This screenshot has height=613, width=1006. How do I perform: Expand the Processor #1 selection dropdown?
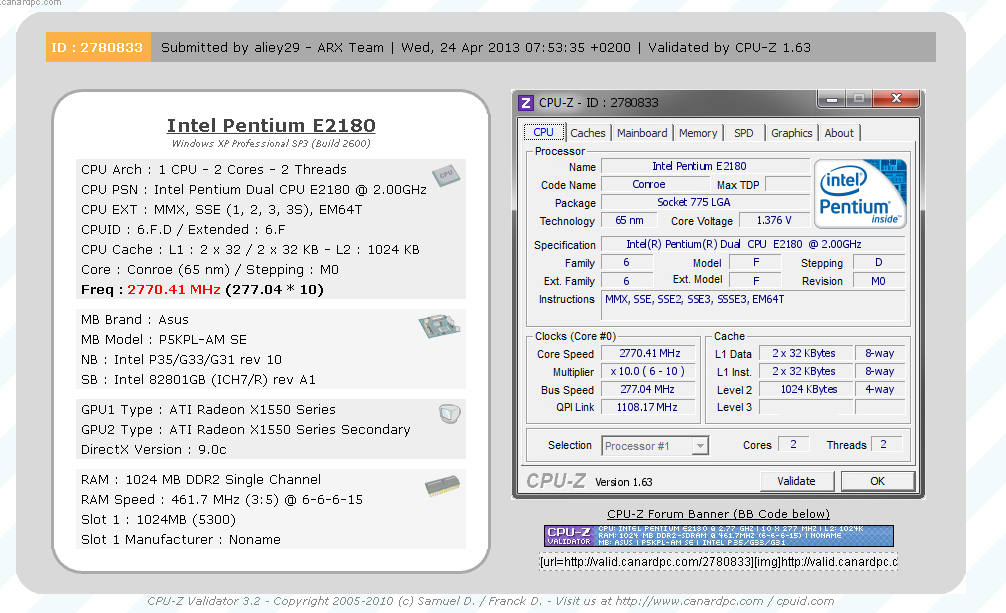click(701, 445)
